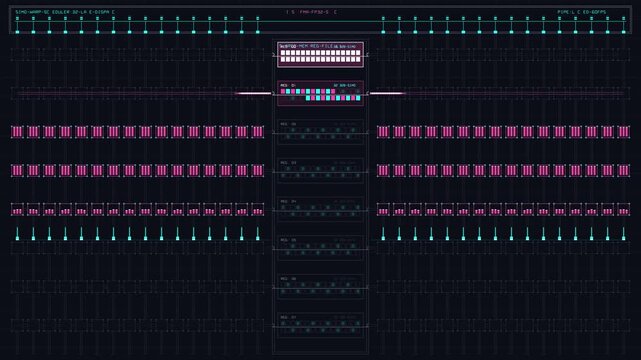Select the dim REG 05 register panel
Viewport: 641px width, 360px height.
click(x=320, y=248)
